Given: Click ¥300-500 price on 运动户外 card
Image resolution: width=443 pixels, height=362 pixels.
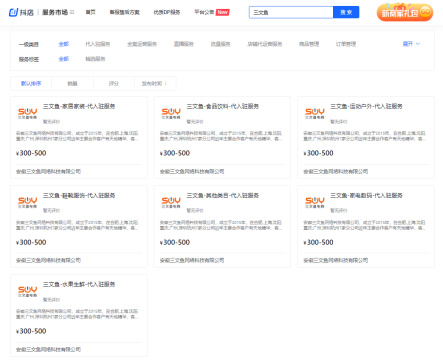Looking at the screenshot, I should (x=318, y=153).
